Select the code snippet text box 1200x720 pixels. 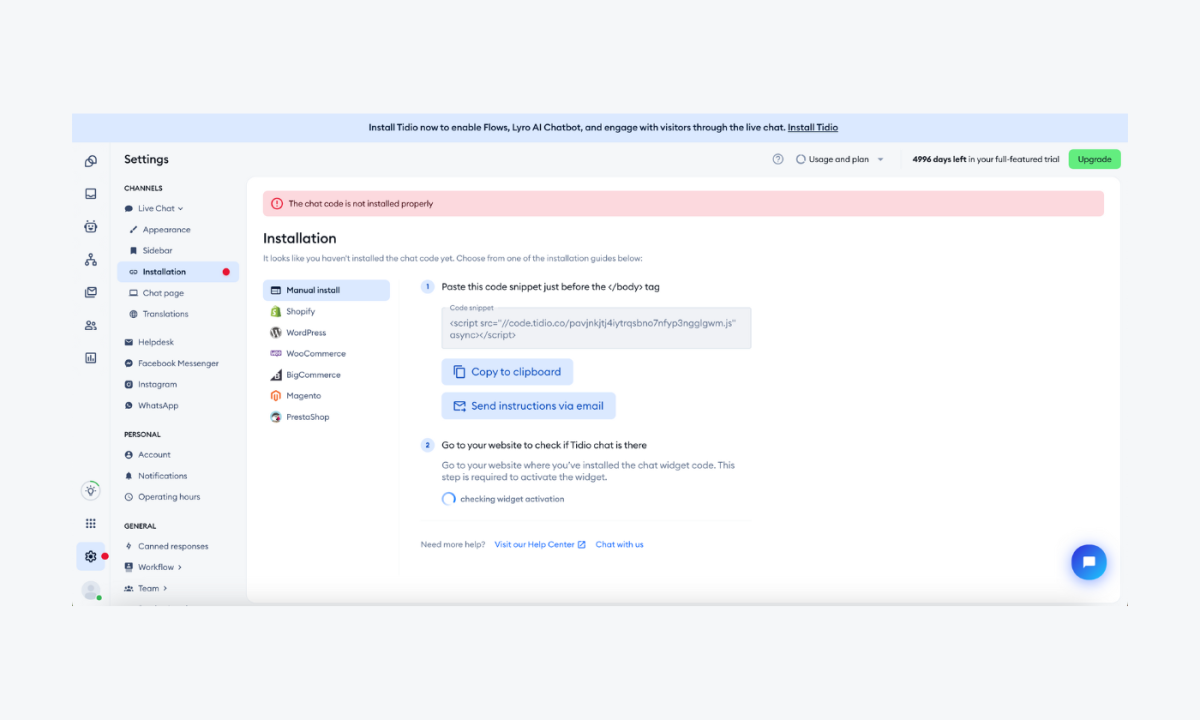(596, 328)
